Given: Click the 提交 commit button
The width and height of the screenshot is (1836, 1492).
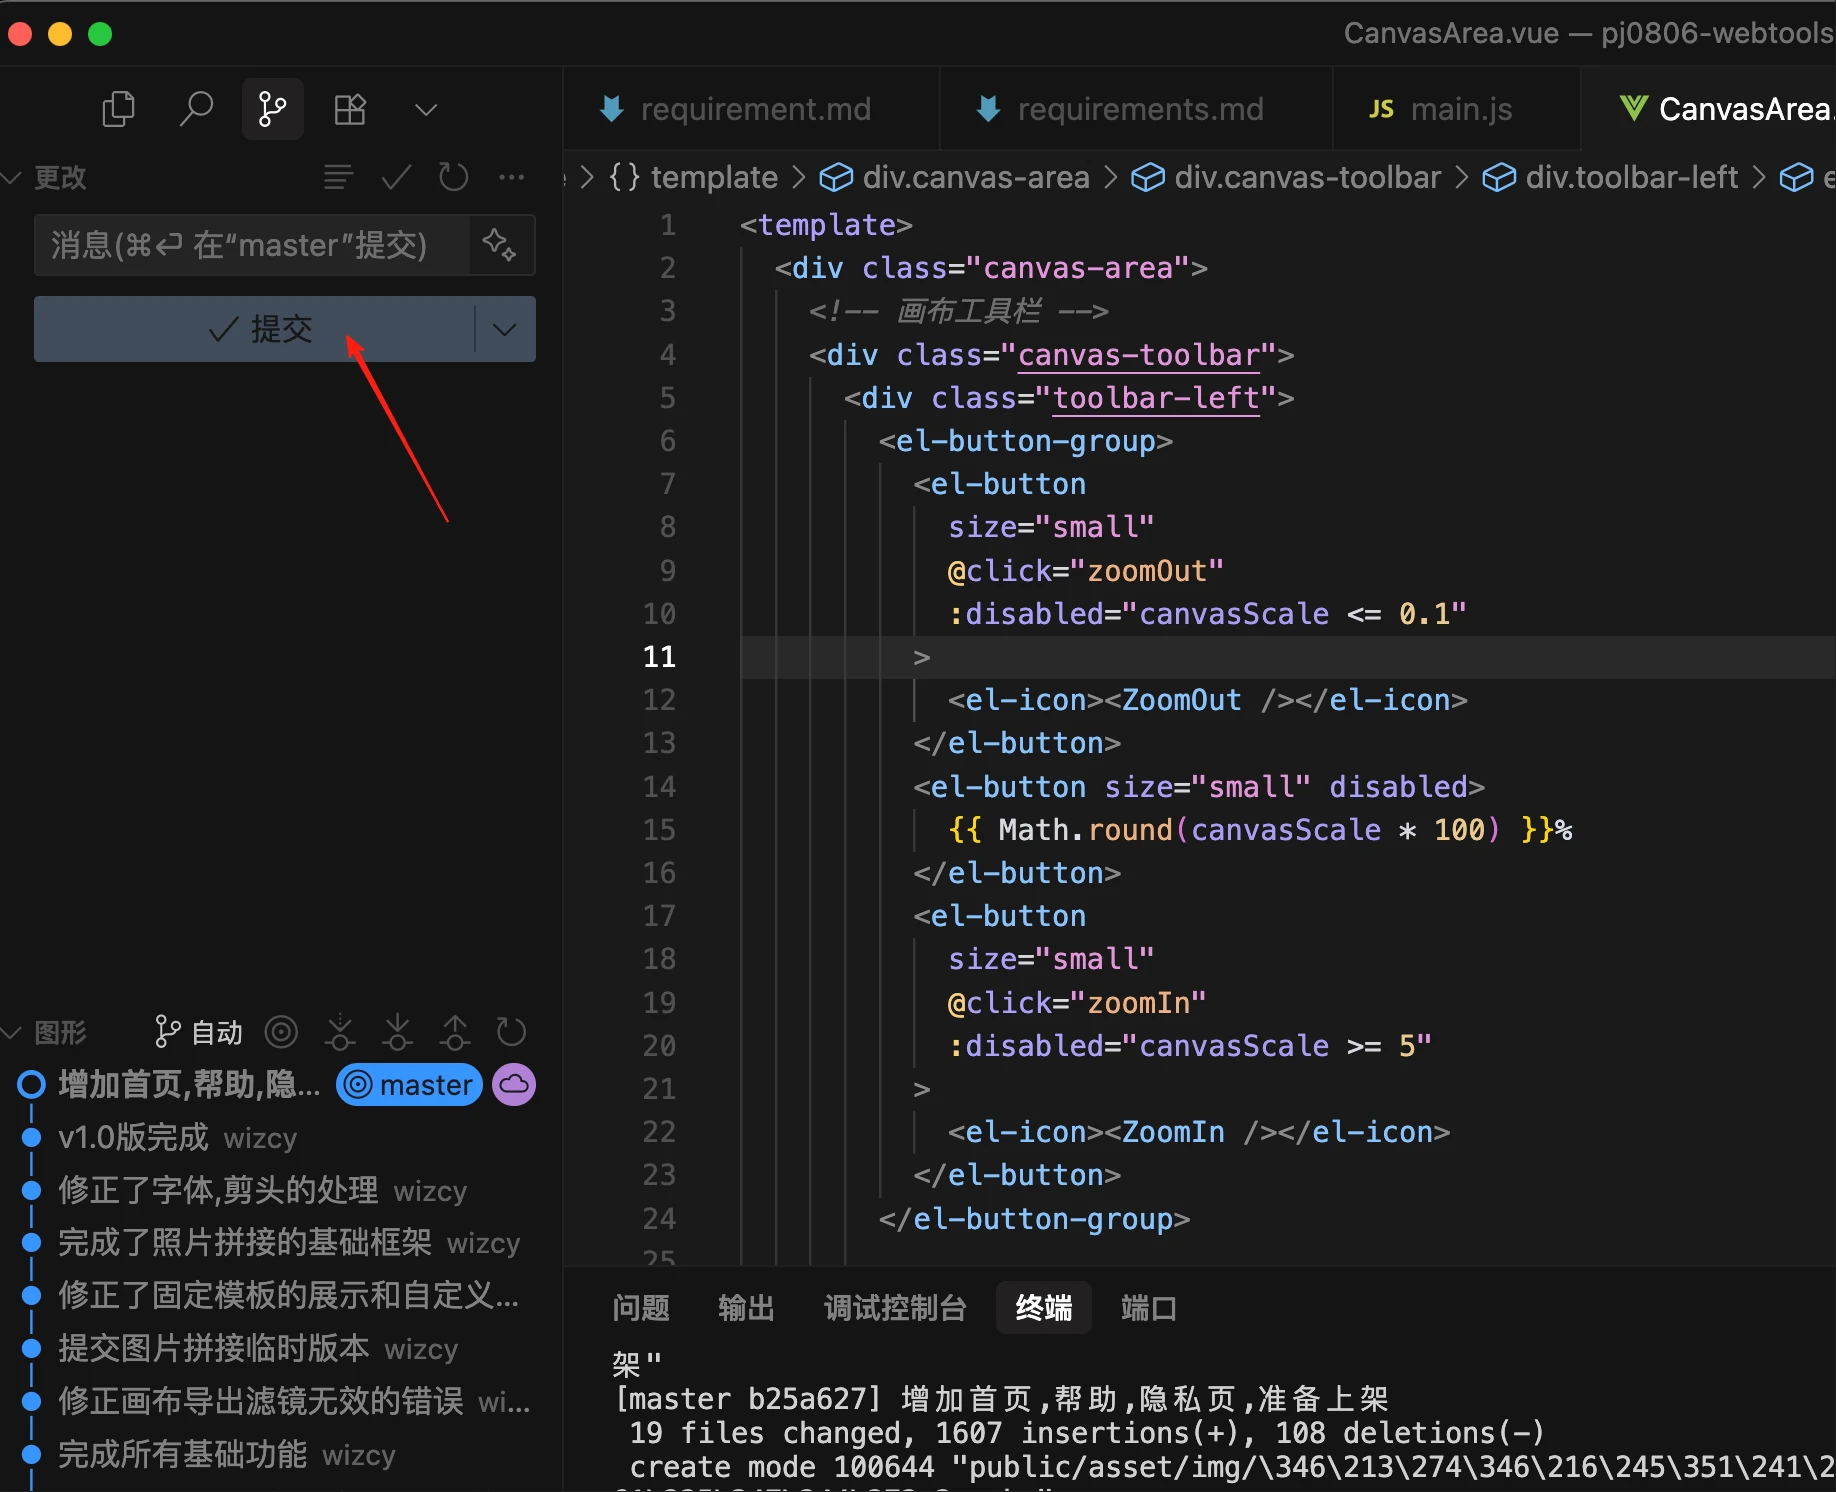Looking at the screenshot, I should [x=254, y=329].
